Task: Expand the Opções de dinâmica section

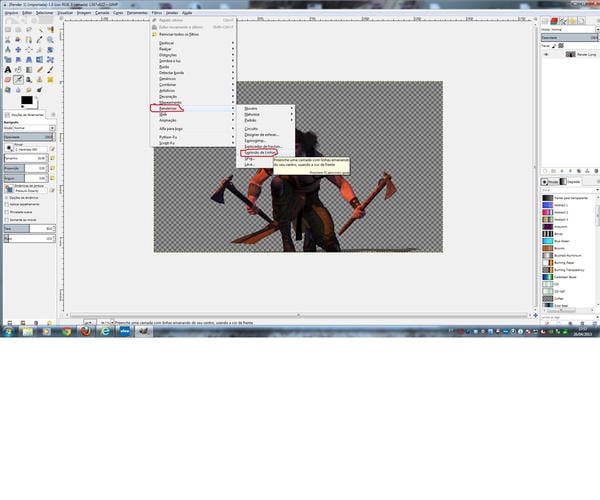Action: (x=7, y=198)
